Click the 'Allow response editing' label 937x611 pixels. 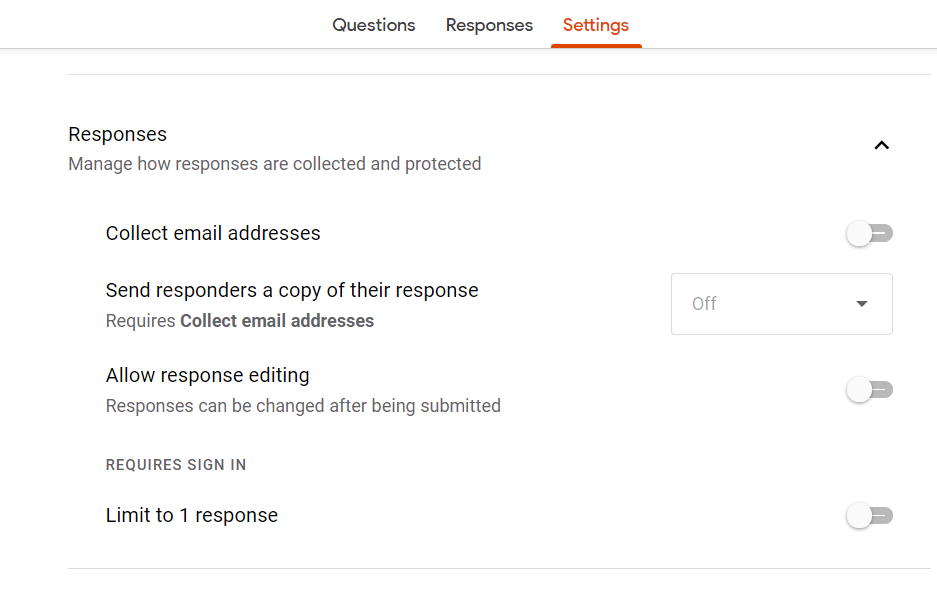(x=207, y=375)
